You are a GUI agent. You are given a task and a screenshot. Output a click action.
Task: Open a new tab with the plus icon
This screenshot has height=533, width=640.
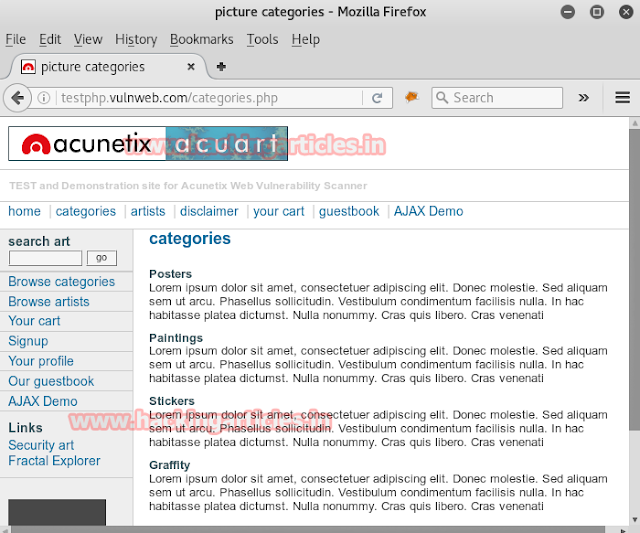(221, 67)
